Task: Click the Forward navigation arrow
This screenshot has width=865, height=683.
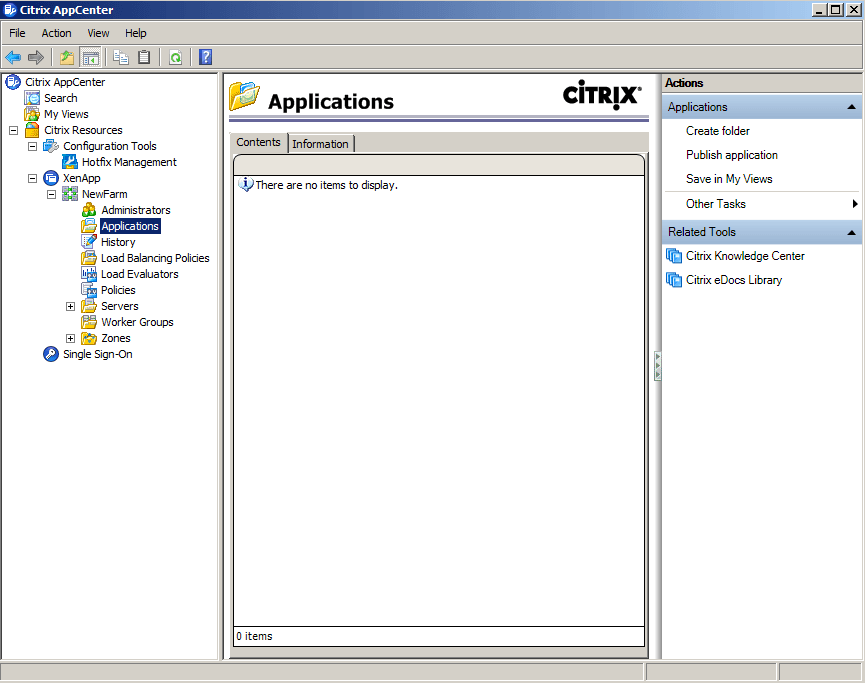Action: pyautogui.click(x=36, y=57)
